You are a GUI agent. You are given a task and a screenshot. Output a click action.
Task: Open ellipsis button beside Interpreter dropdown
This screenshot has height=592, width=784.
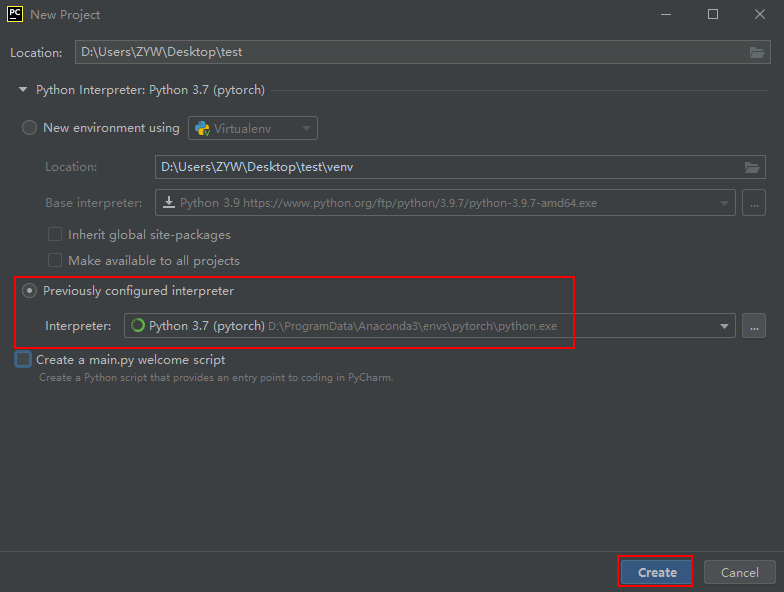point(754,326)
